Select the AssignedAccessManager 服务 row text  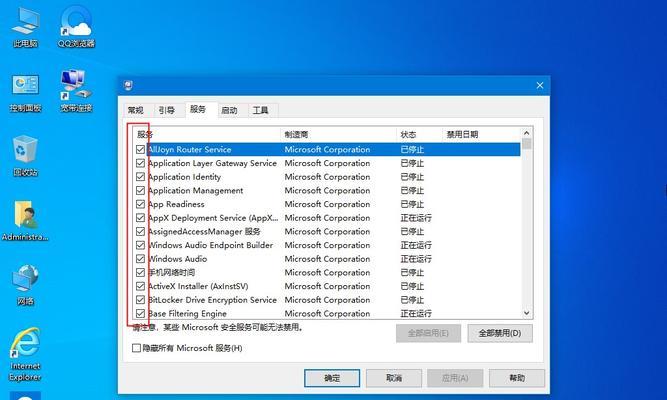coord(204,231)
